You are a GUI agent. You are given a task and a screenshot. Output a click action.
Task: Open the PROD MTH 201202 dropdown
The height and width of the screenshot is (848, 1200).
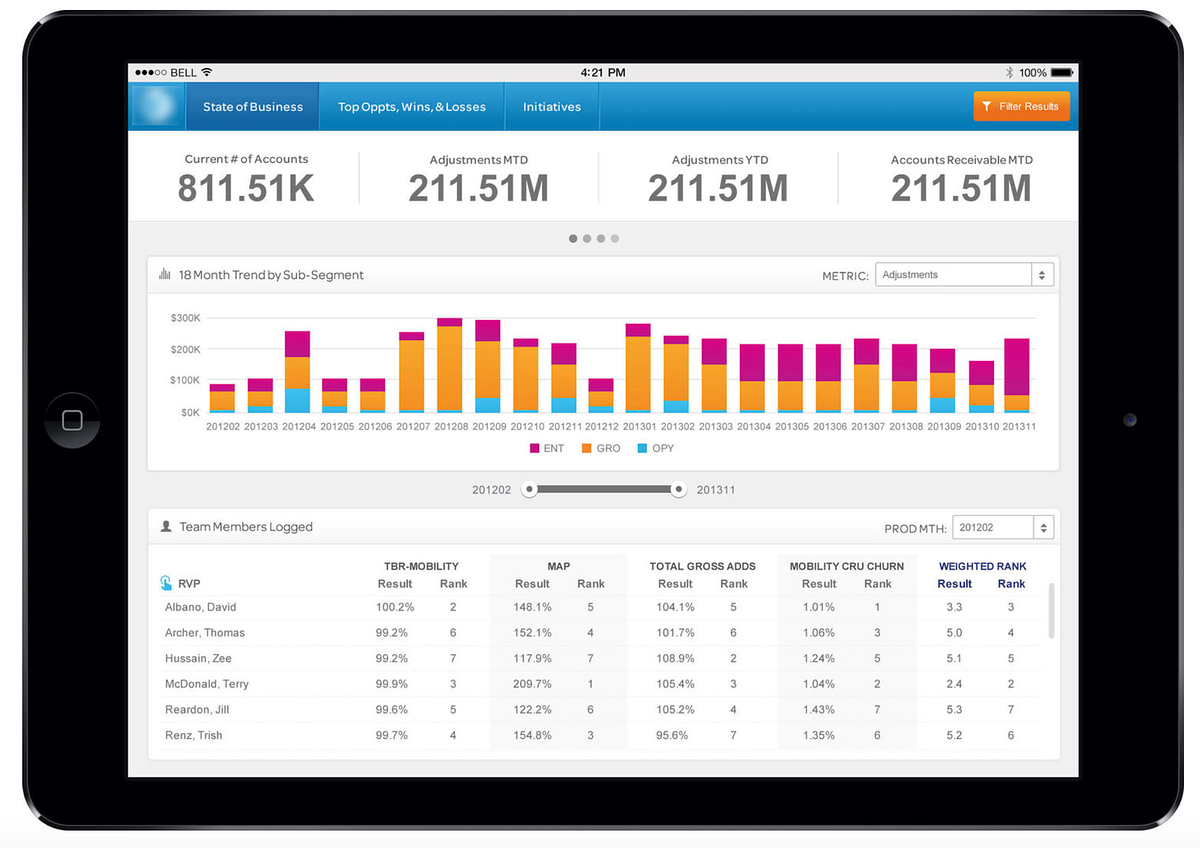(1002, 527)
